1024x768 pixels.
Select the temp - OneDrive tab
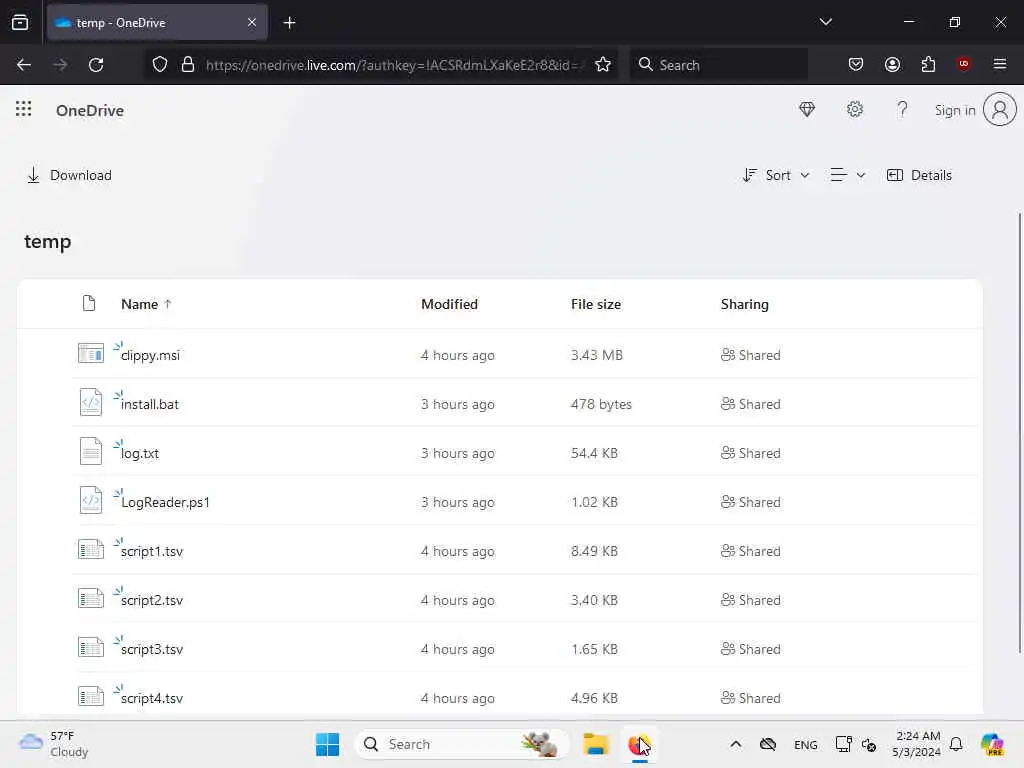click(x=157, y=23)
